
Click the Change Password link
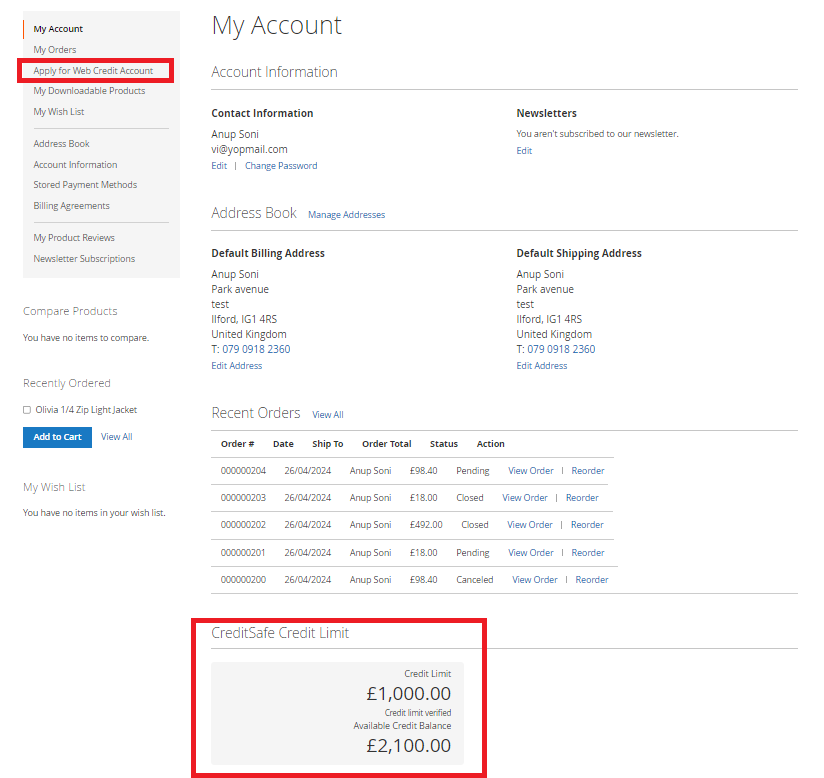click(281, 166)
